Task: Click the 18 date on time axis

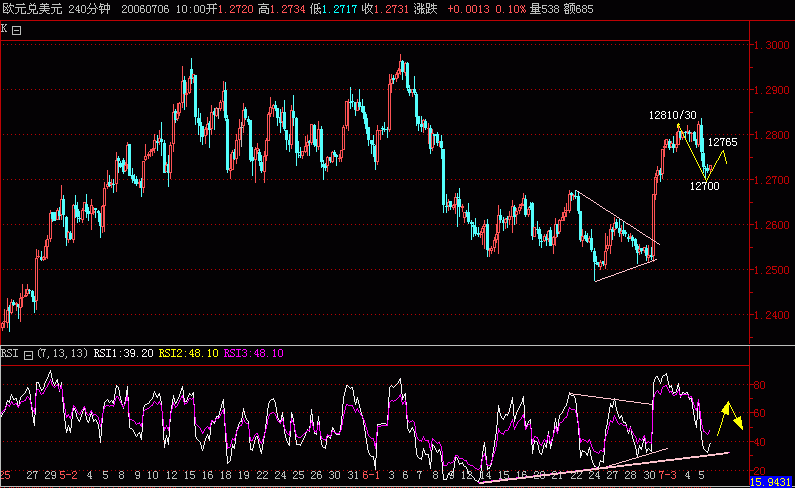Action: coord(226,475)
